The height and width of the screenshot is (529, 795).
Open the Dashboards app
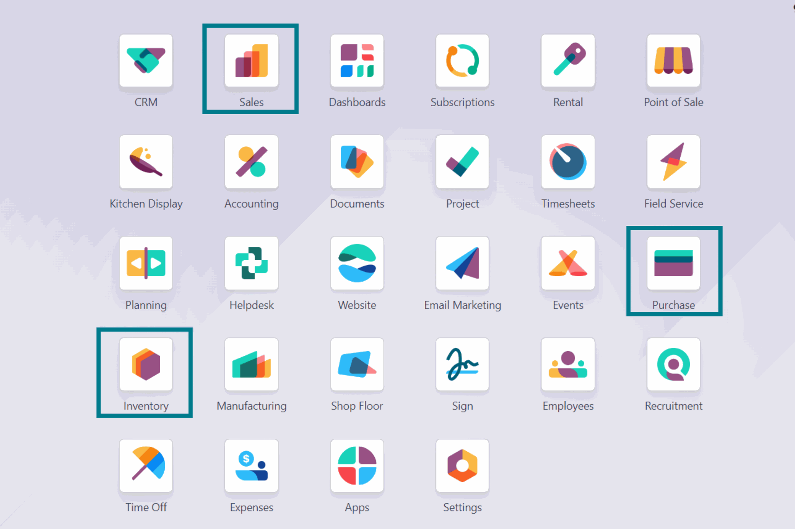point(357,61)
